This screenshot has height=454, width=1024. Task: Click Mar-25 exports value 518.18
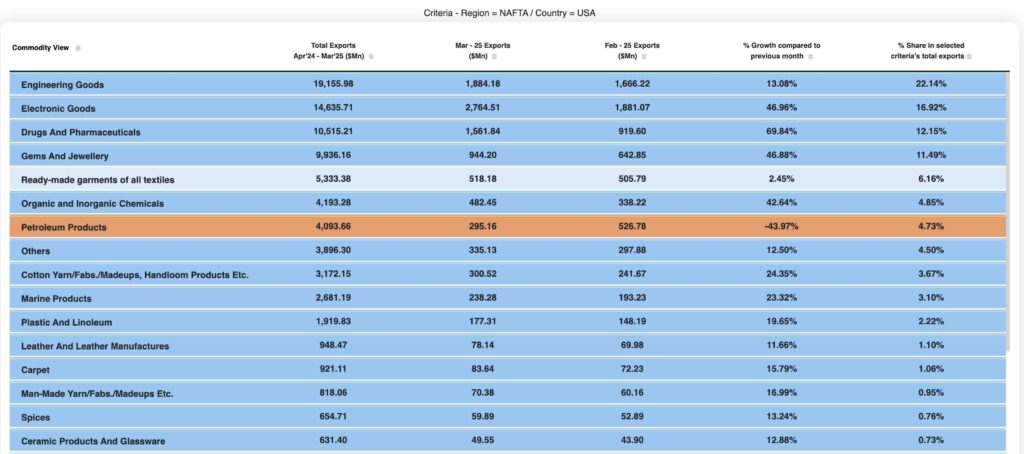pyautogui.click(x=483, y=178)
